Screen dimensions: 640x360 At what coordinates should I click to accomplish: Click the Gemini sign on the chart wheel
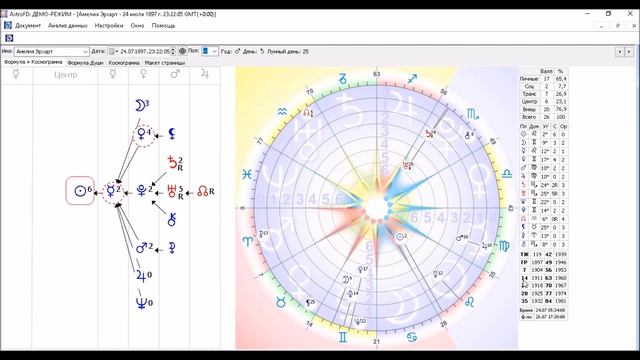point(343,337)
